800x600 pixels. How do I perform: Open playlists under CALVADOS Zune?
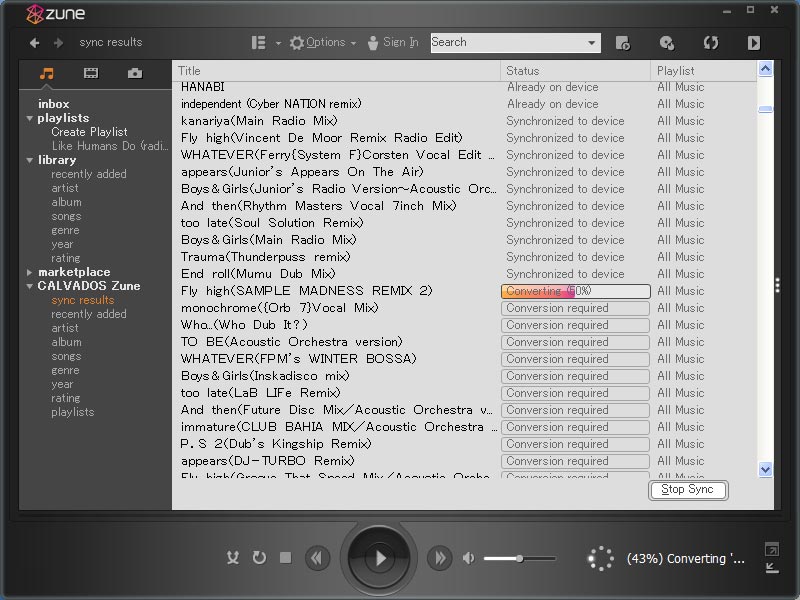(72, 412)
